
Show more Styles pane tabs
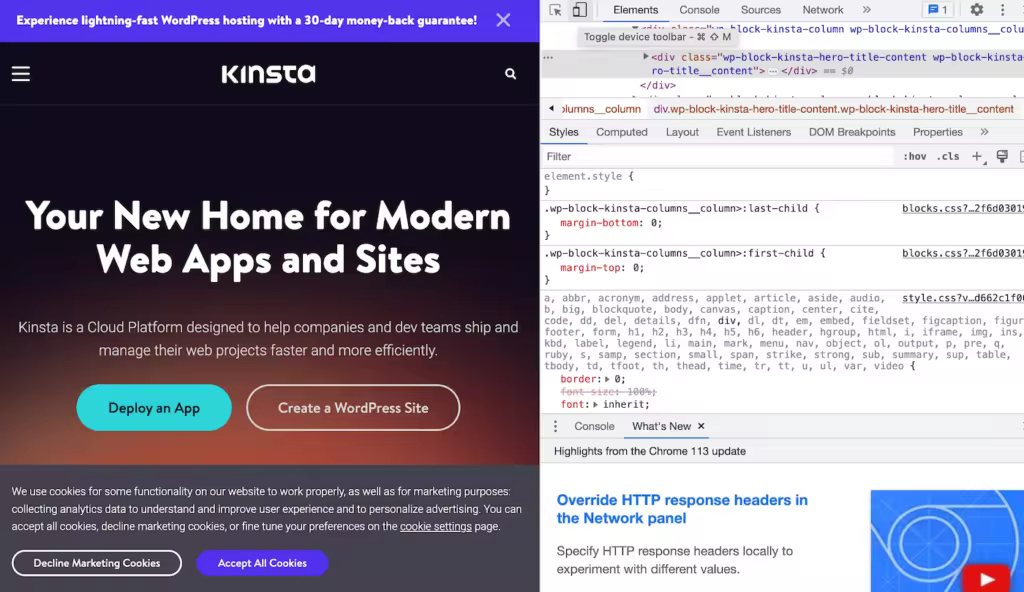[x=984, y=132]
